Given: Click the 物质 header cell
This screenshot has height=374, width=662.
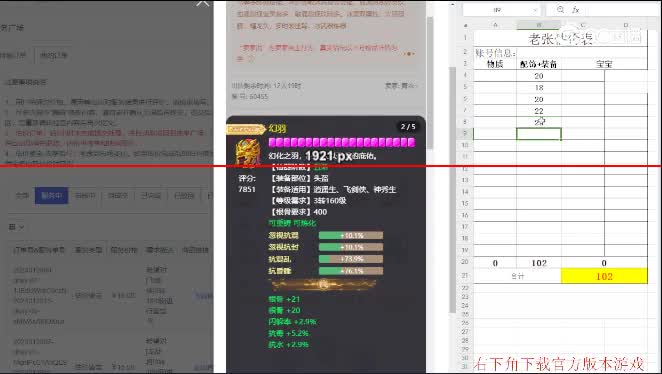Looking at the screenshot, I should [x=495, y=64].
